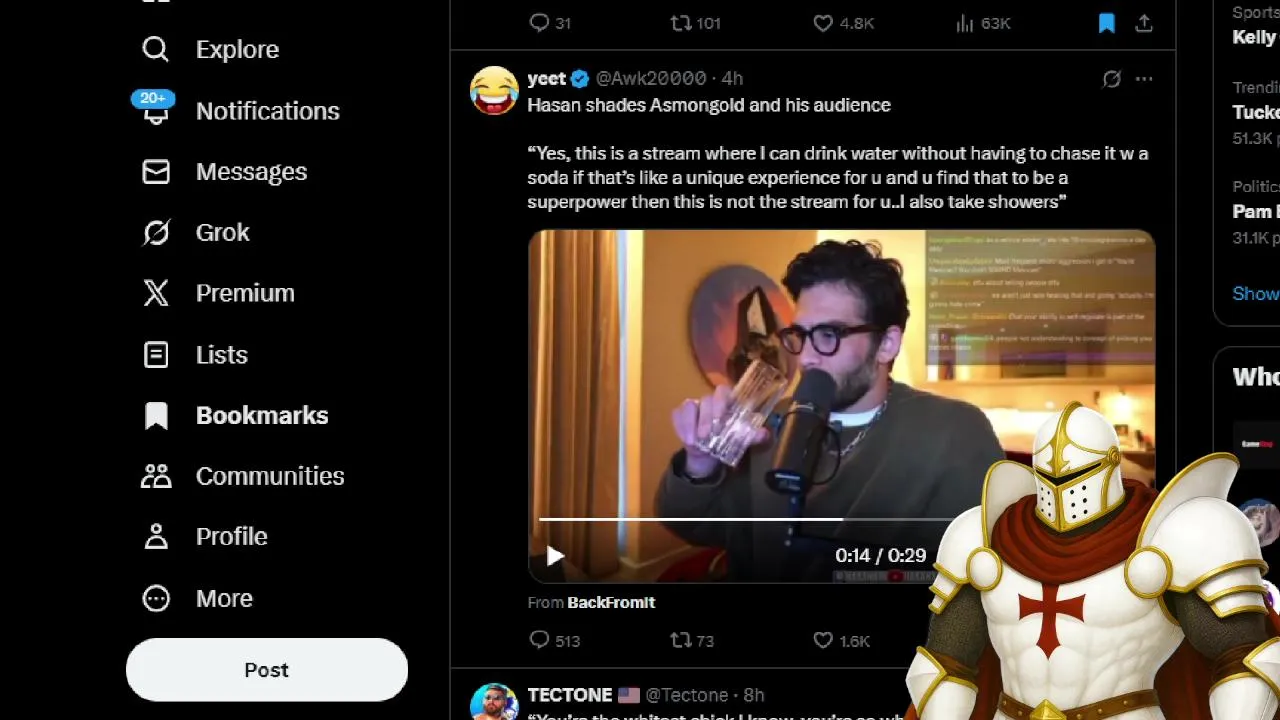The width and height of the screenshot is (1280, 720).
Task: Remove bookmark on the top tweet
Action: tap(1106, 23)
